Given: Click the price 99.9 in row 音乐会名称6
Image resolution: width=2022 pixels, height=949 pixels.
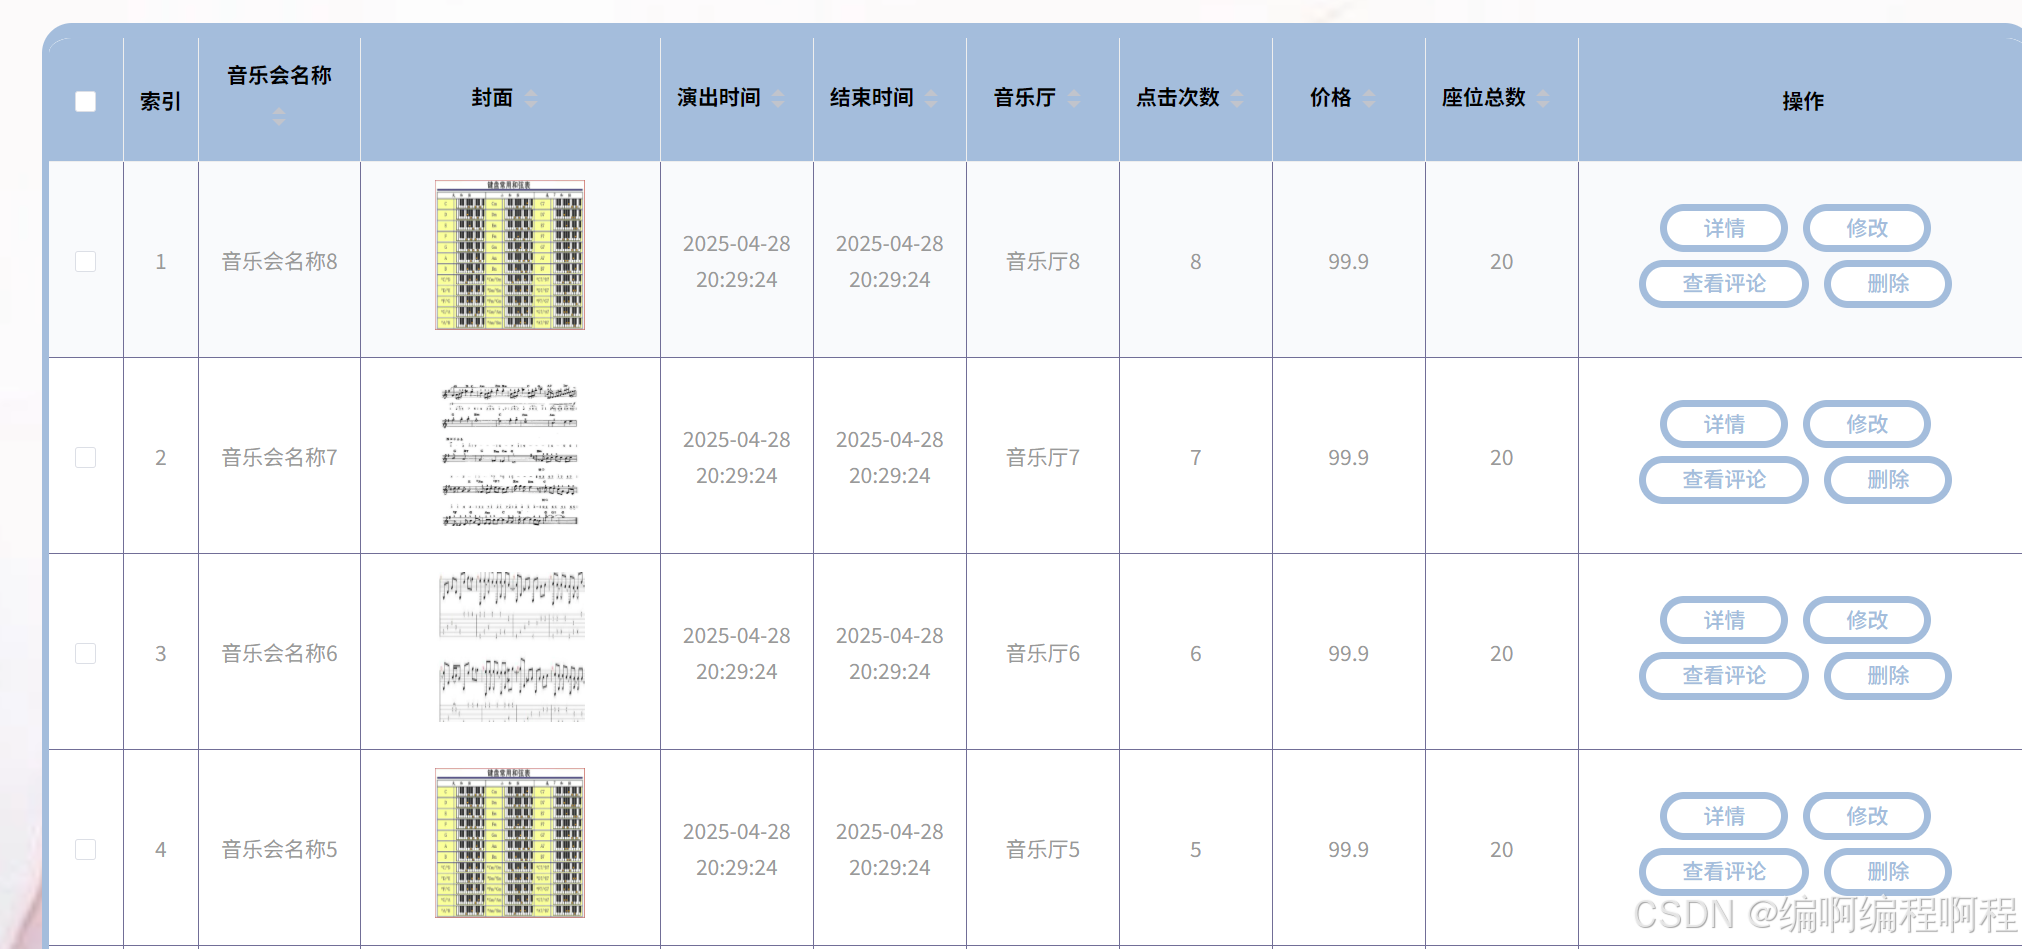Looking at the screenshot, I should tap(1348, 653).
